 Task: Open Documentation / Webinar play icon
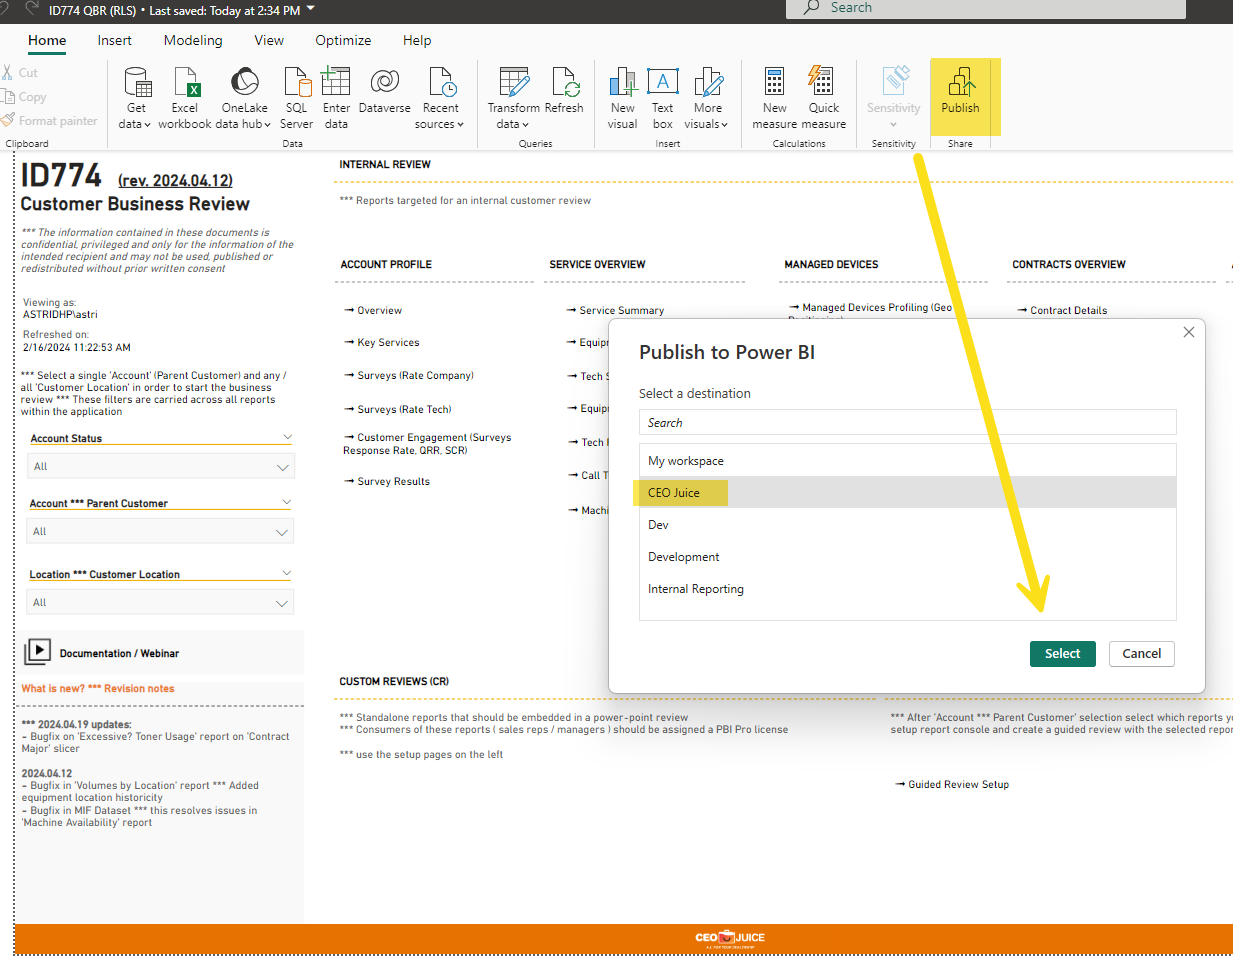coord(37,652)
